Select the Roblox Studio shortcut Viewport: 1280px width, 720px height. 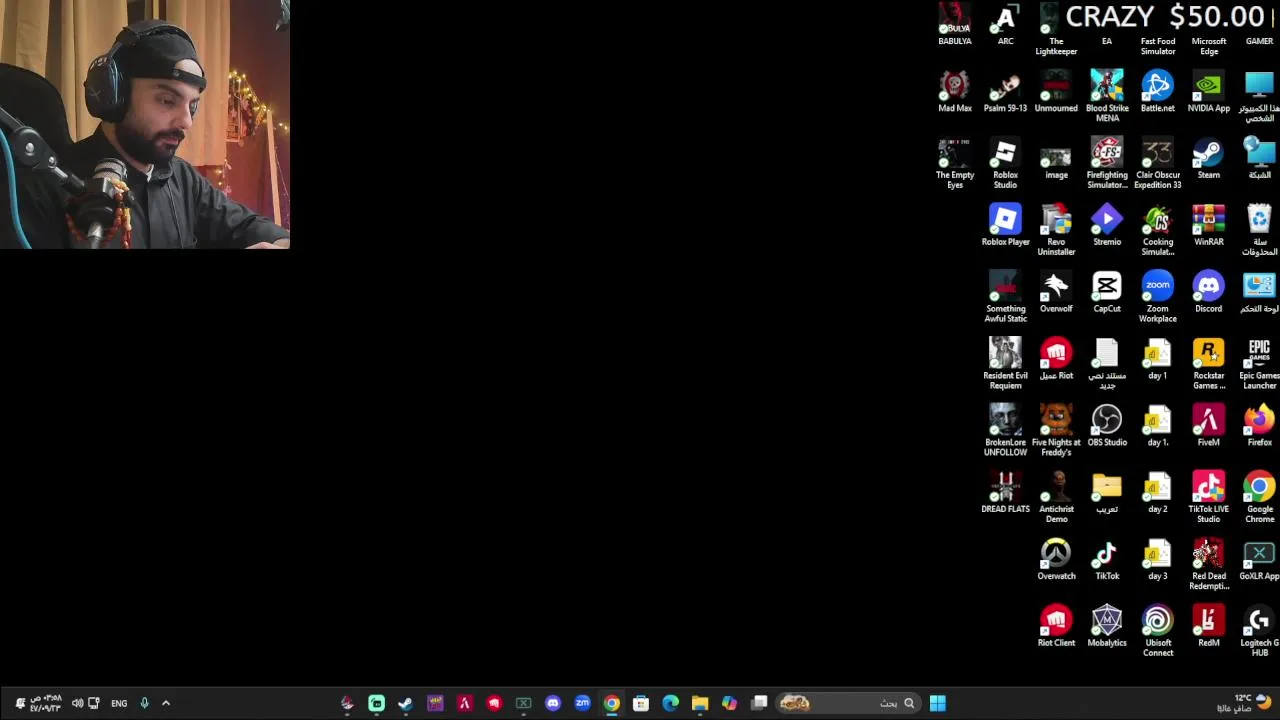point(1005,163)
